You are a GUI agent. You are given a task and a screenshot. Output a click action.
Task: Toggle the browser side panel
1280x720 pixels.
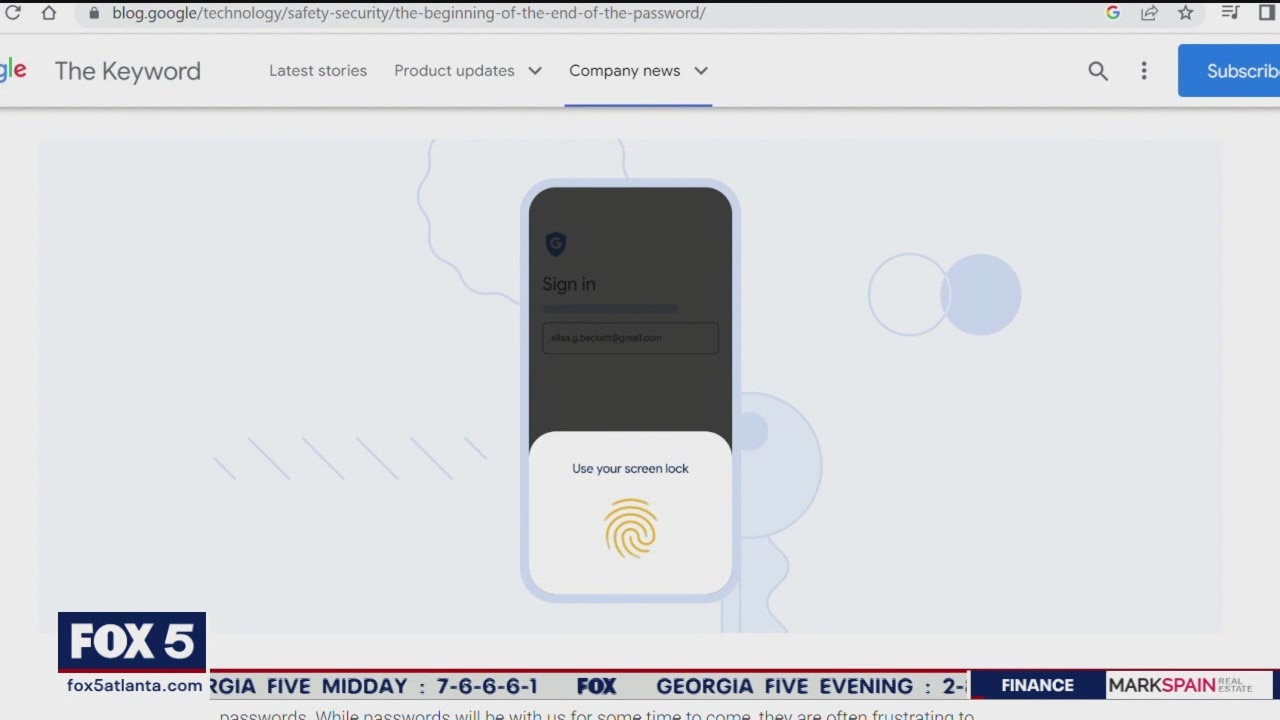[1267, 13]
